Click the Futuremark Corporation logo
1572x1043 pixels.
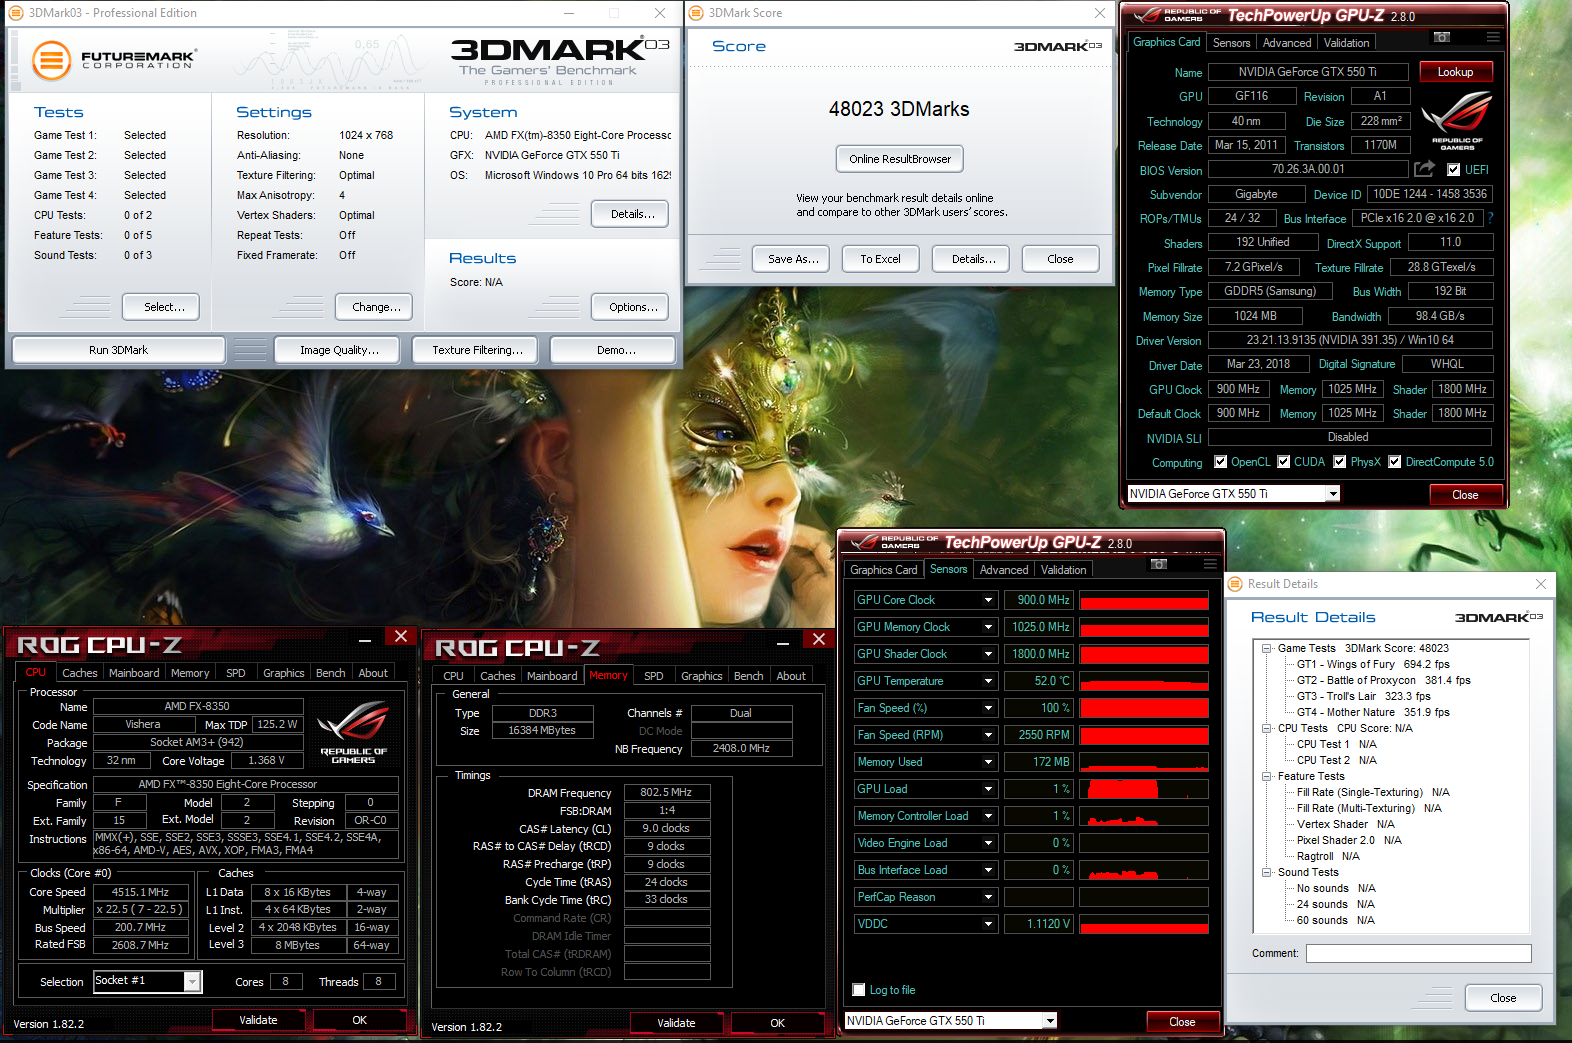(x=113, y=60)
